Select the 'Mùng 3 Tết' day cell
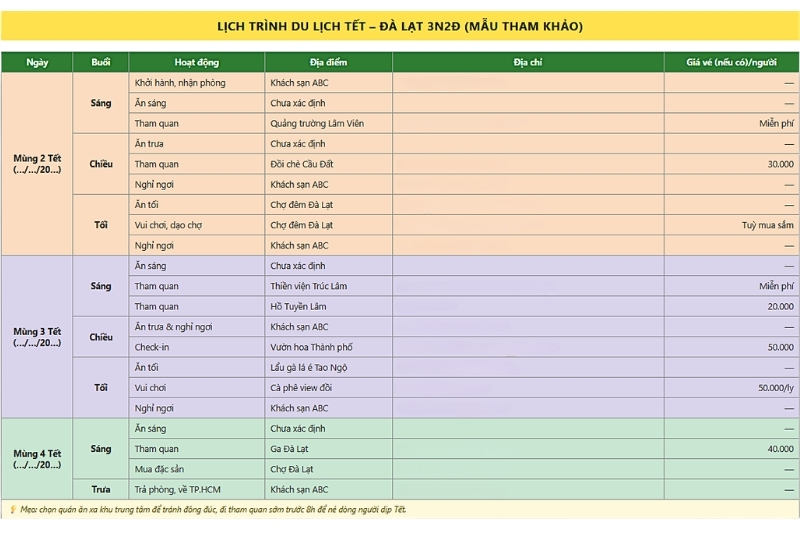800x533 pixels. point(37,337)
